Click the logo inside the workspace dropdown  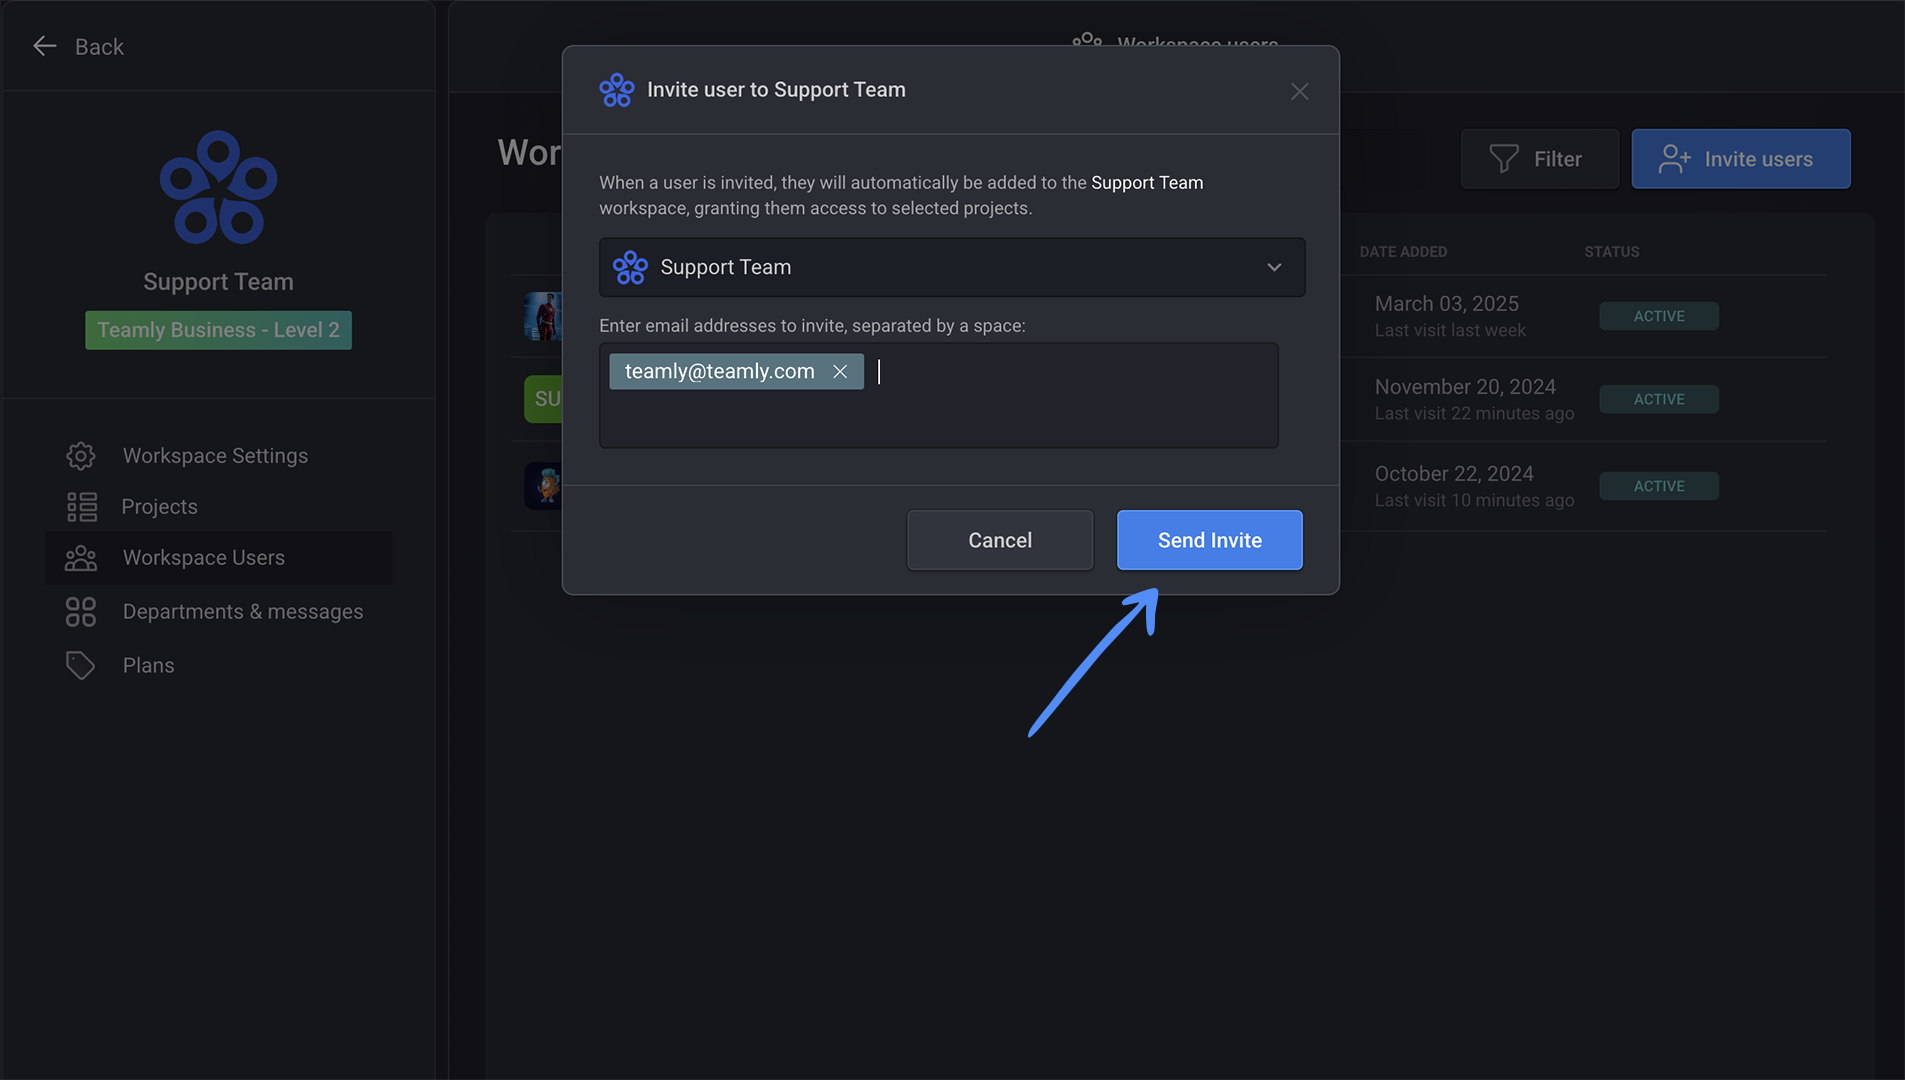630,267
